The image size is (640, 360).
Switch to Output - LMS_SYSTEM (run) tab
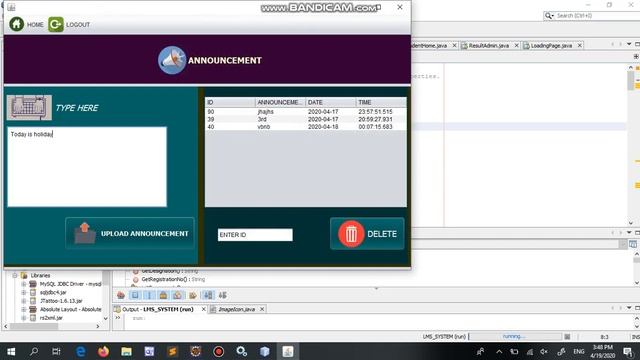tap(158, 309)
